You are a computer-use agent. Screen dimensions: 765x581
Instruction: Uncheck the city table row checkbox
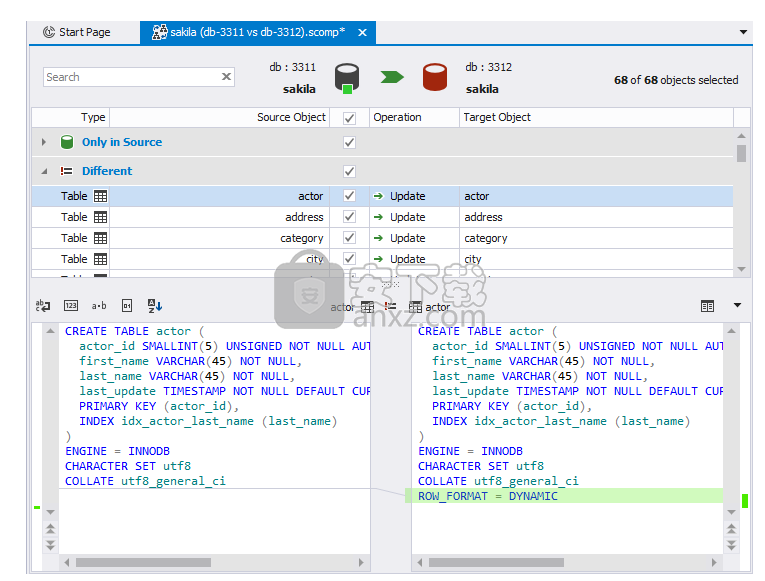pyautogui.click(x=349, y=259)
